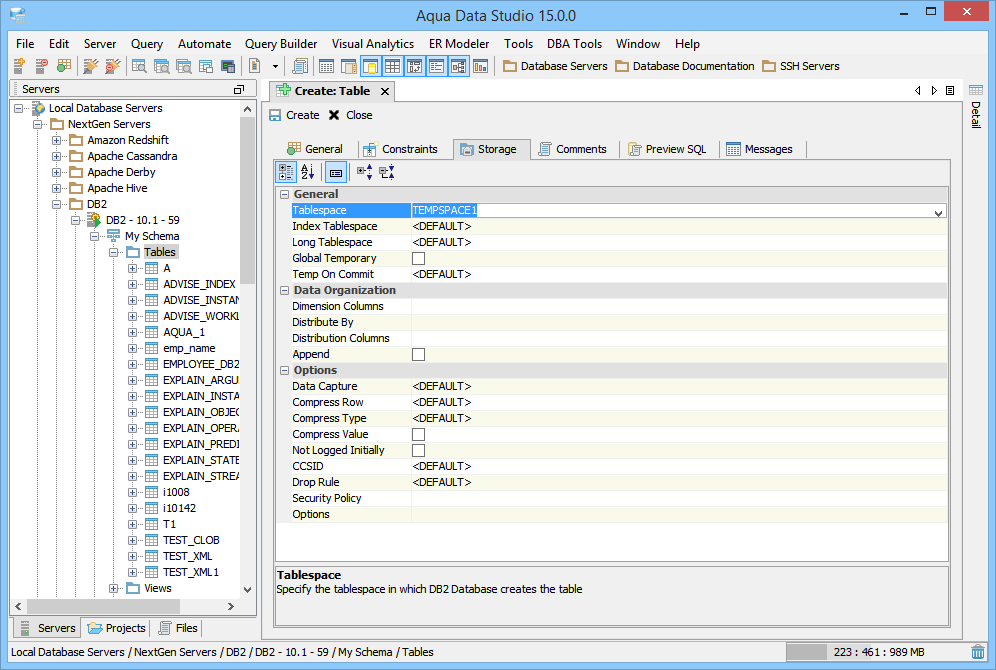Switch to the Comments tab
996x670 pixels.
572,149
